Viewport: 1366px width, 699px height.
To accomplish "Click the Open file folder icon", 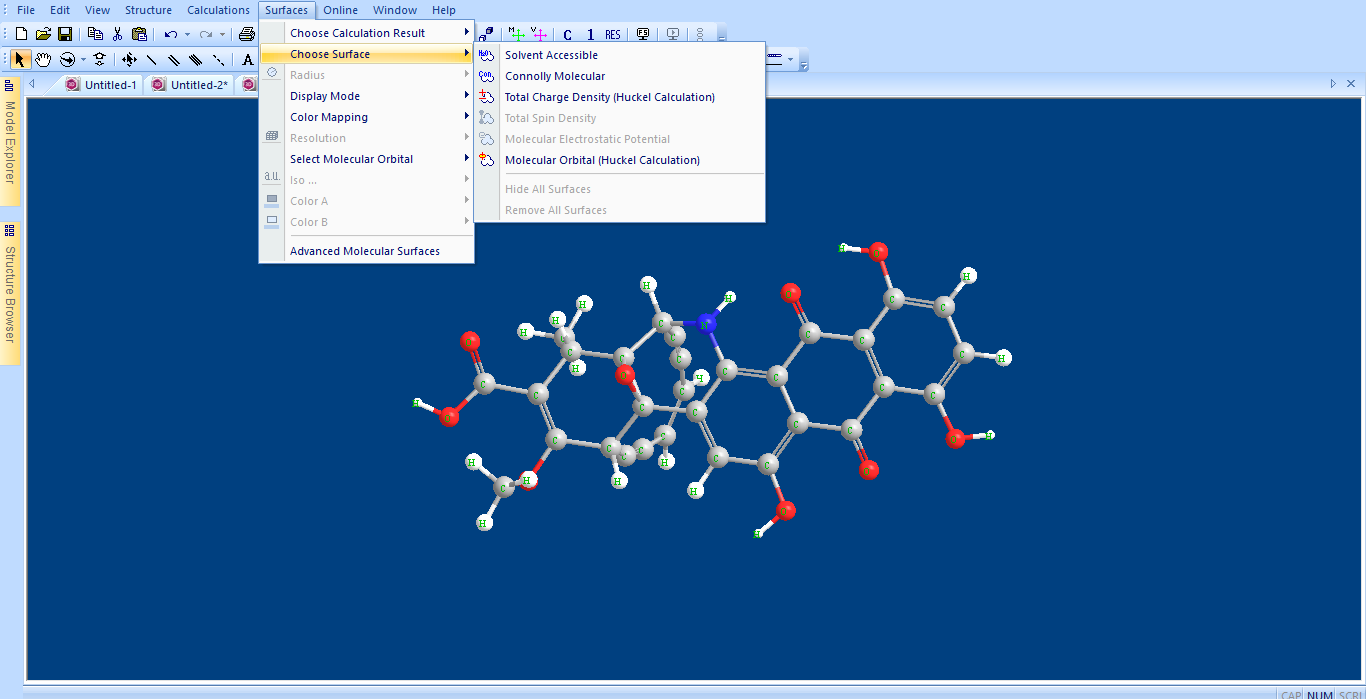I will coord(43,34).
